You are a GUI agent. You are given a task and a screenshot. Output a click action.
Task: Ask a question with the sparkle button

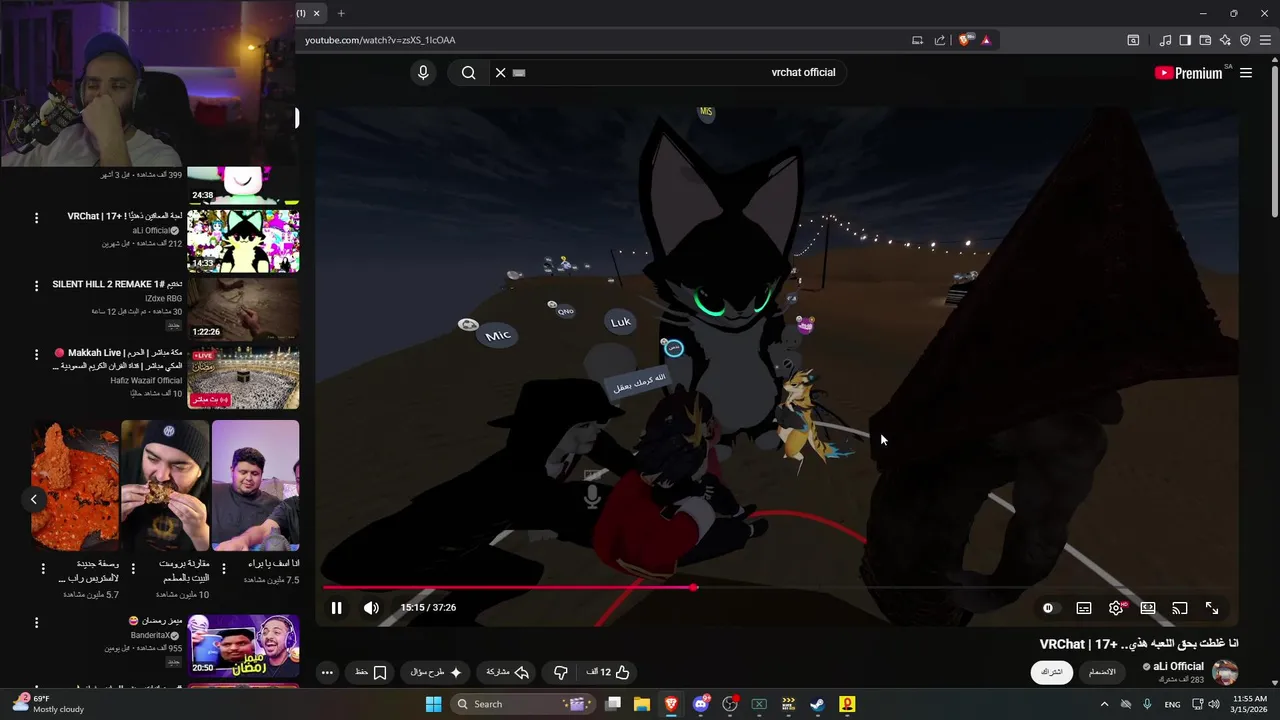click(x=436, y=672)
